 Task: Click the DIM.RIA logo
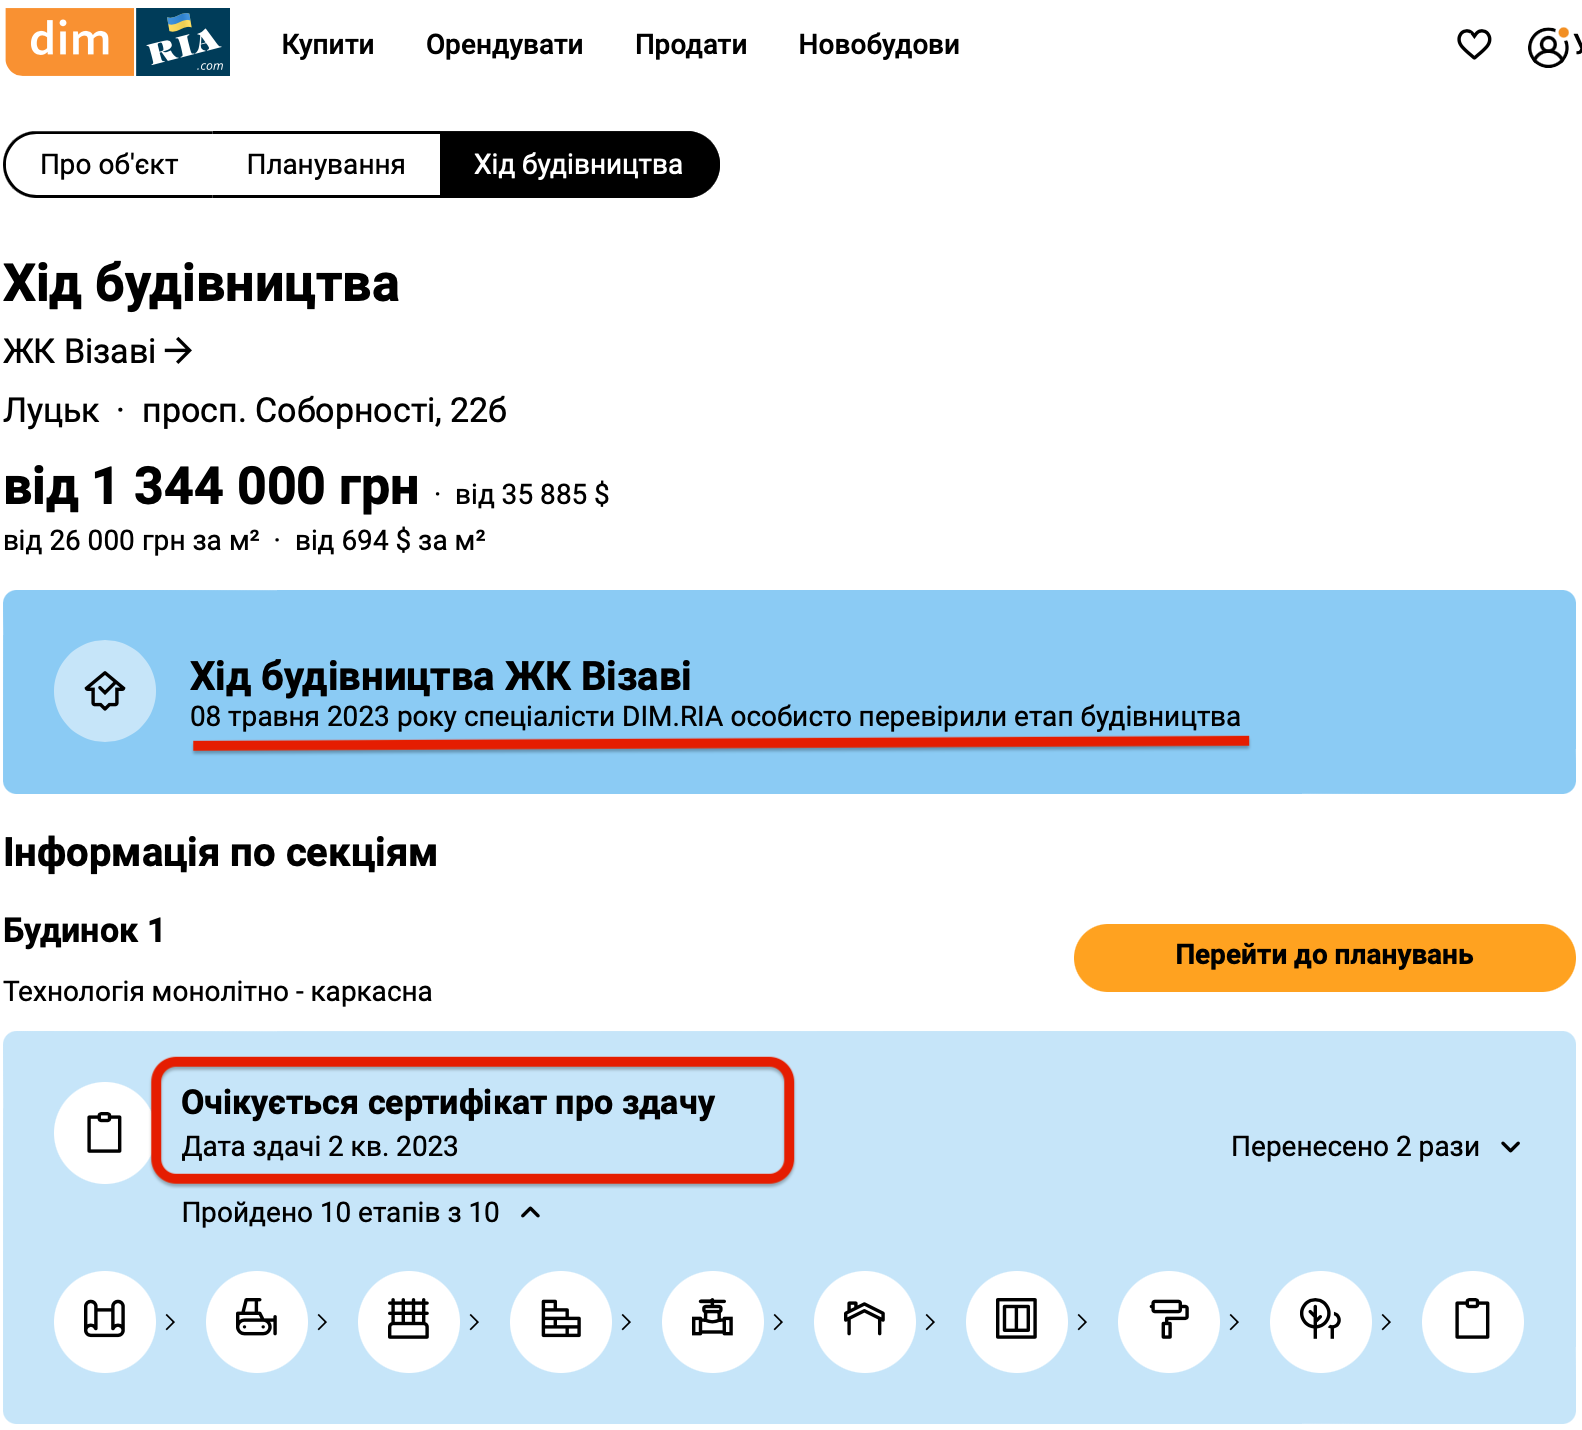[x=118, y=42]
